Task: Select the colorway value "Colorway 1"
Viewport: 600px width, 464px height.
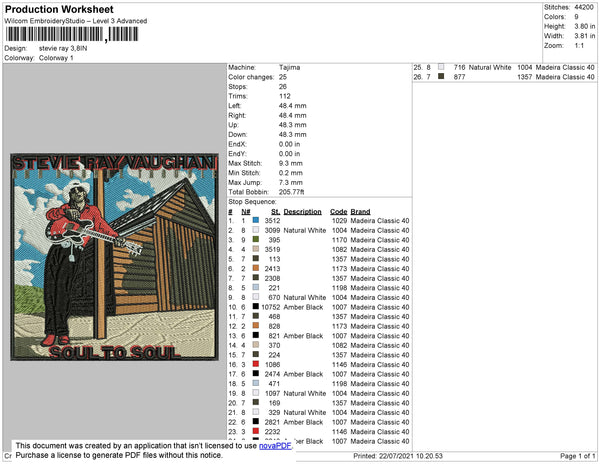Action: (56, 58)
